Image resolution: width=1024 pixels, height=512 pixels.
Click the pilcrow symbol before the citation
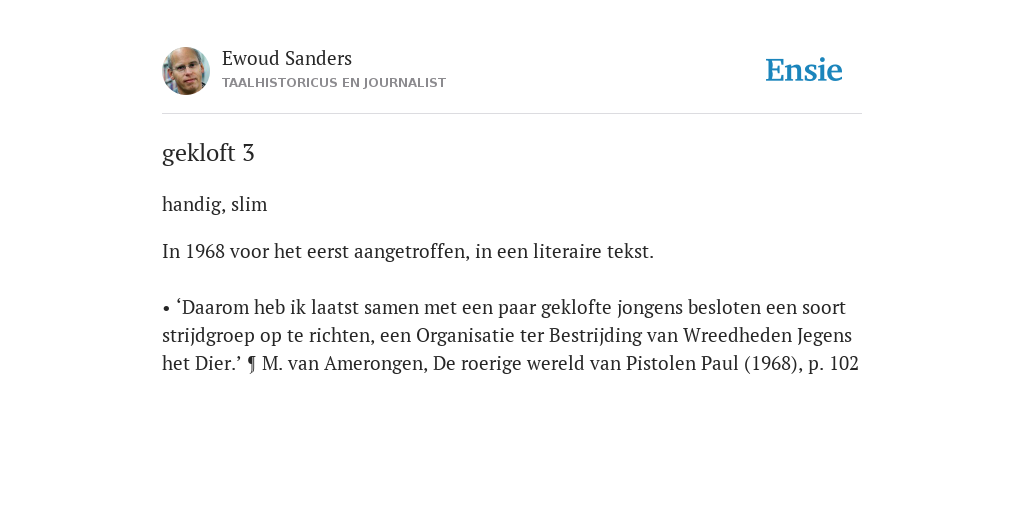click(x=252, y=364)
